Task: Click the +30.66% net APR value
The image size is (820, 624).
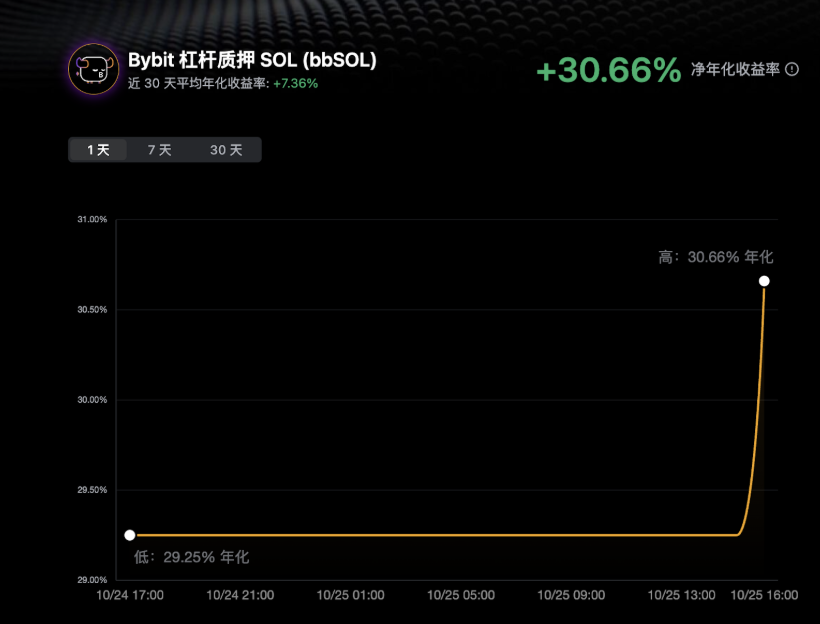Action: coord(609,70)
